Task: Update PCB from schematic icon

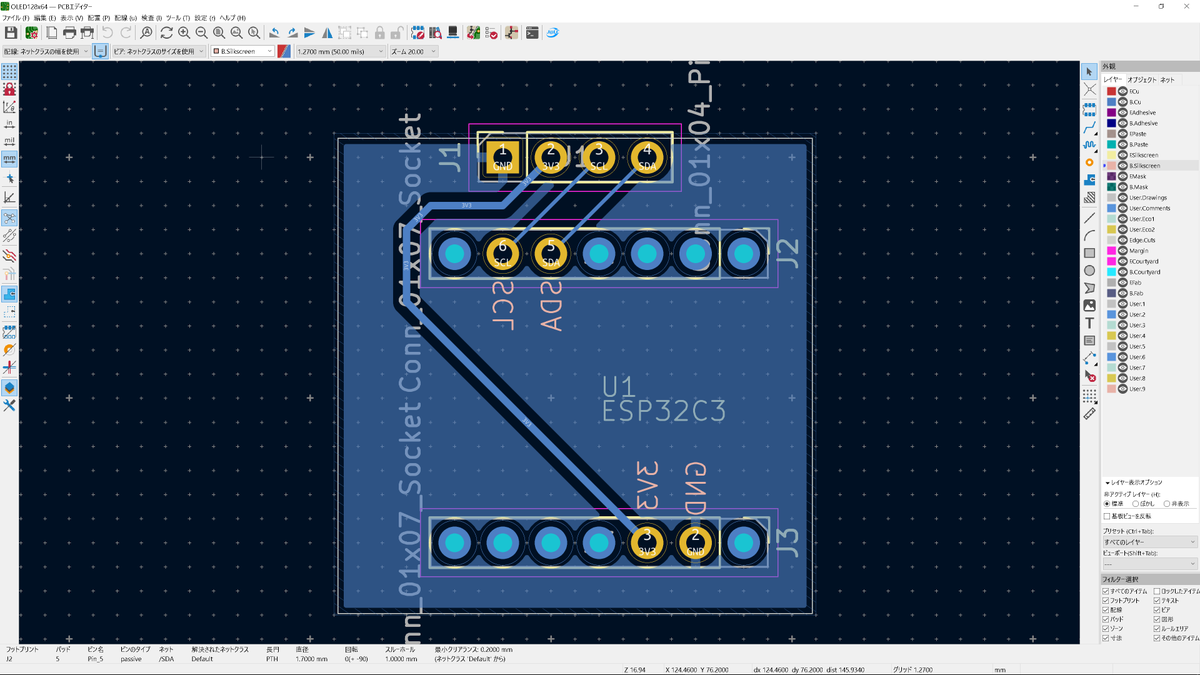Action: tap(473, 33)
